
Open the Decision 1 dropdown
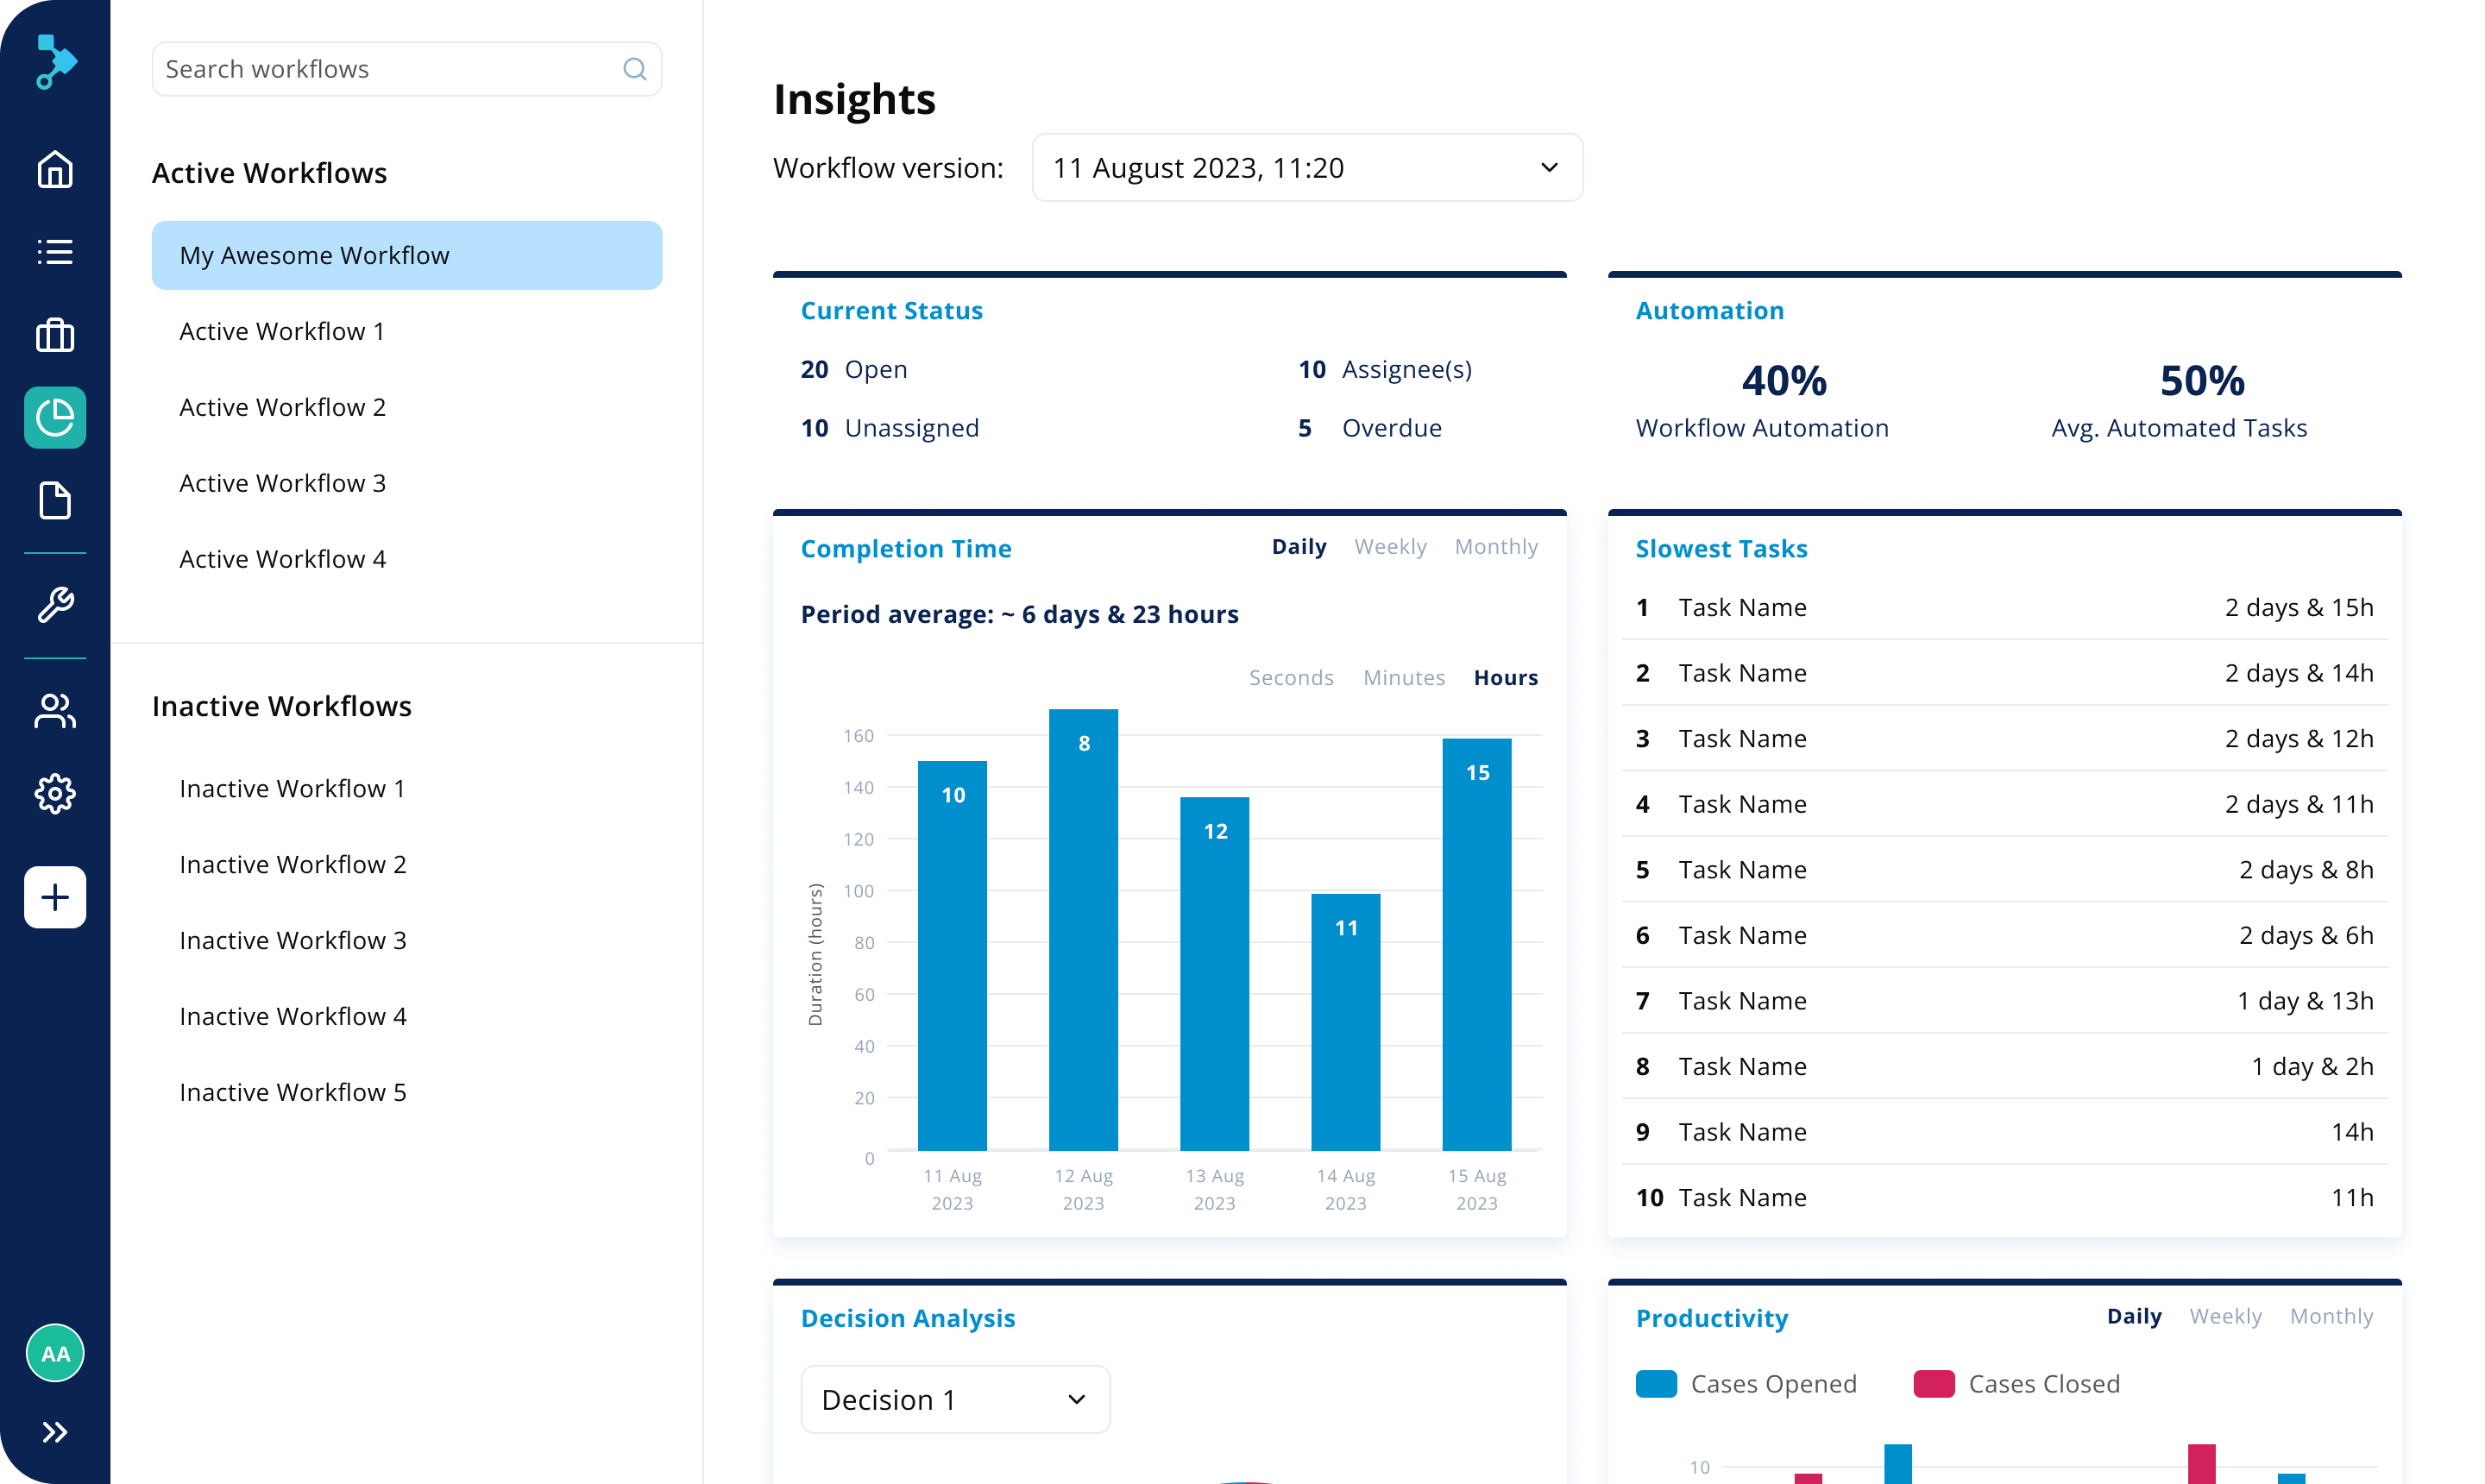[955, 1399]
